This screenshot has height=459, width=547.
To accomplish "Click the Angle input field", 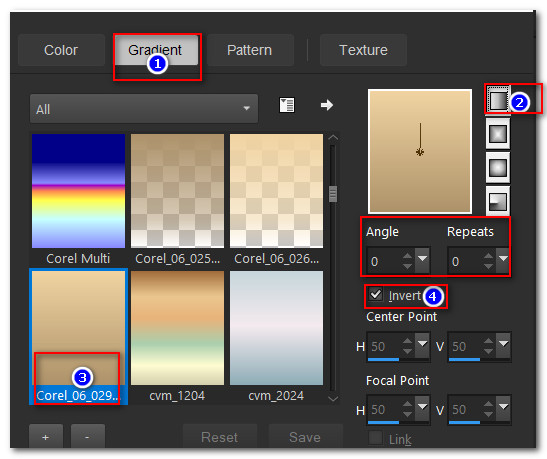I will pos(384,261).
